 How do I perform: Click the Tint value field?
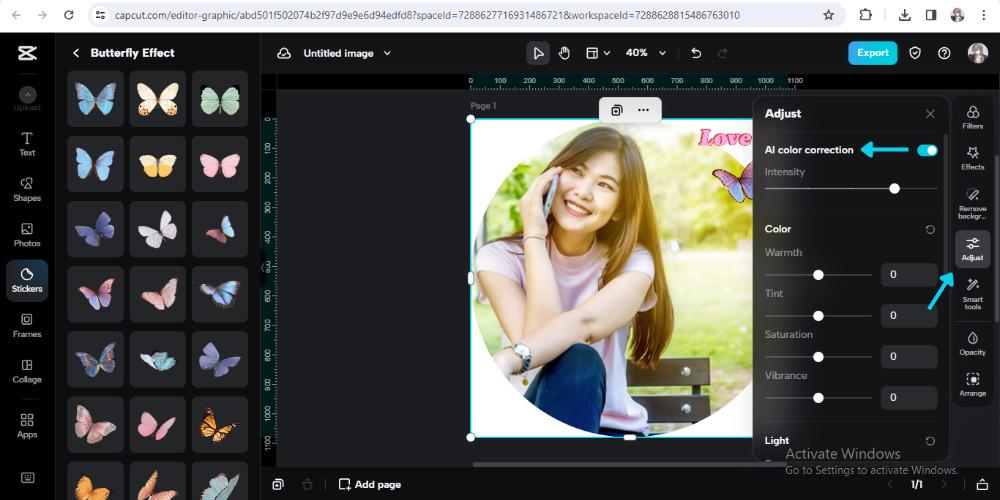click(909, 316)
